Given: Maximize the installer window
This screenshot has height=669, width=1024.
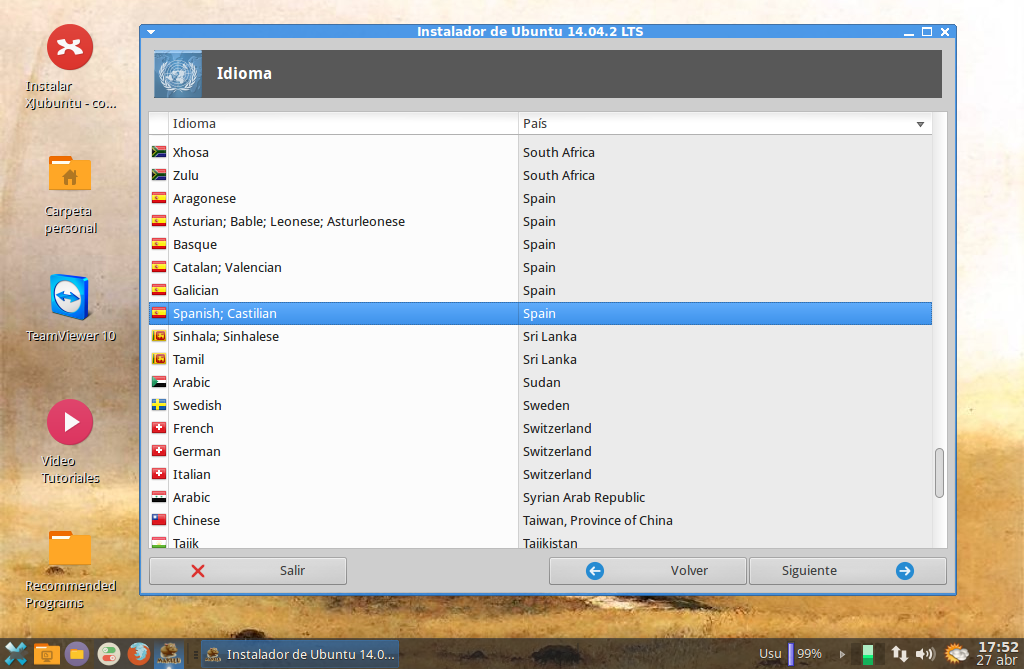Looking at the screenshot, I should pos(927,31).
